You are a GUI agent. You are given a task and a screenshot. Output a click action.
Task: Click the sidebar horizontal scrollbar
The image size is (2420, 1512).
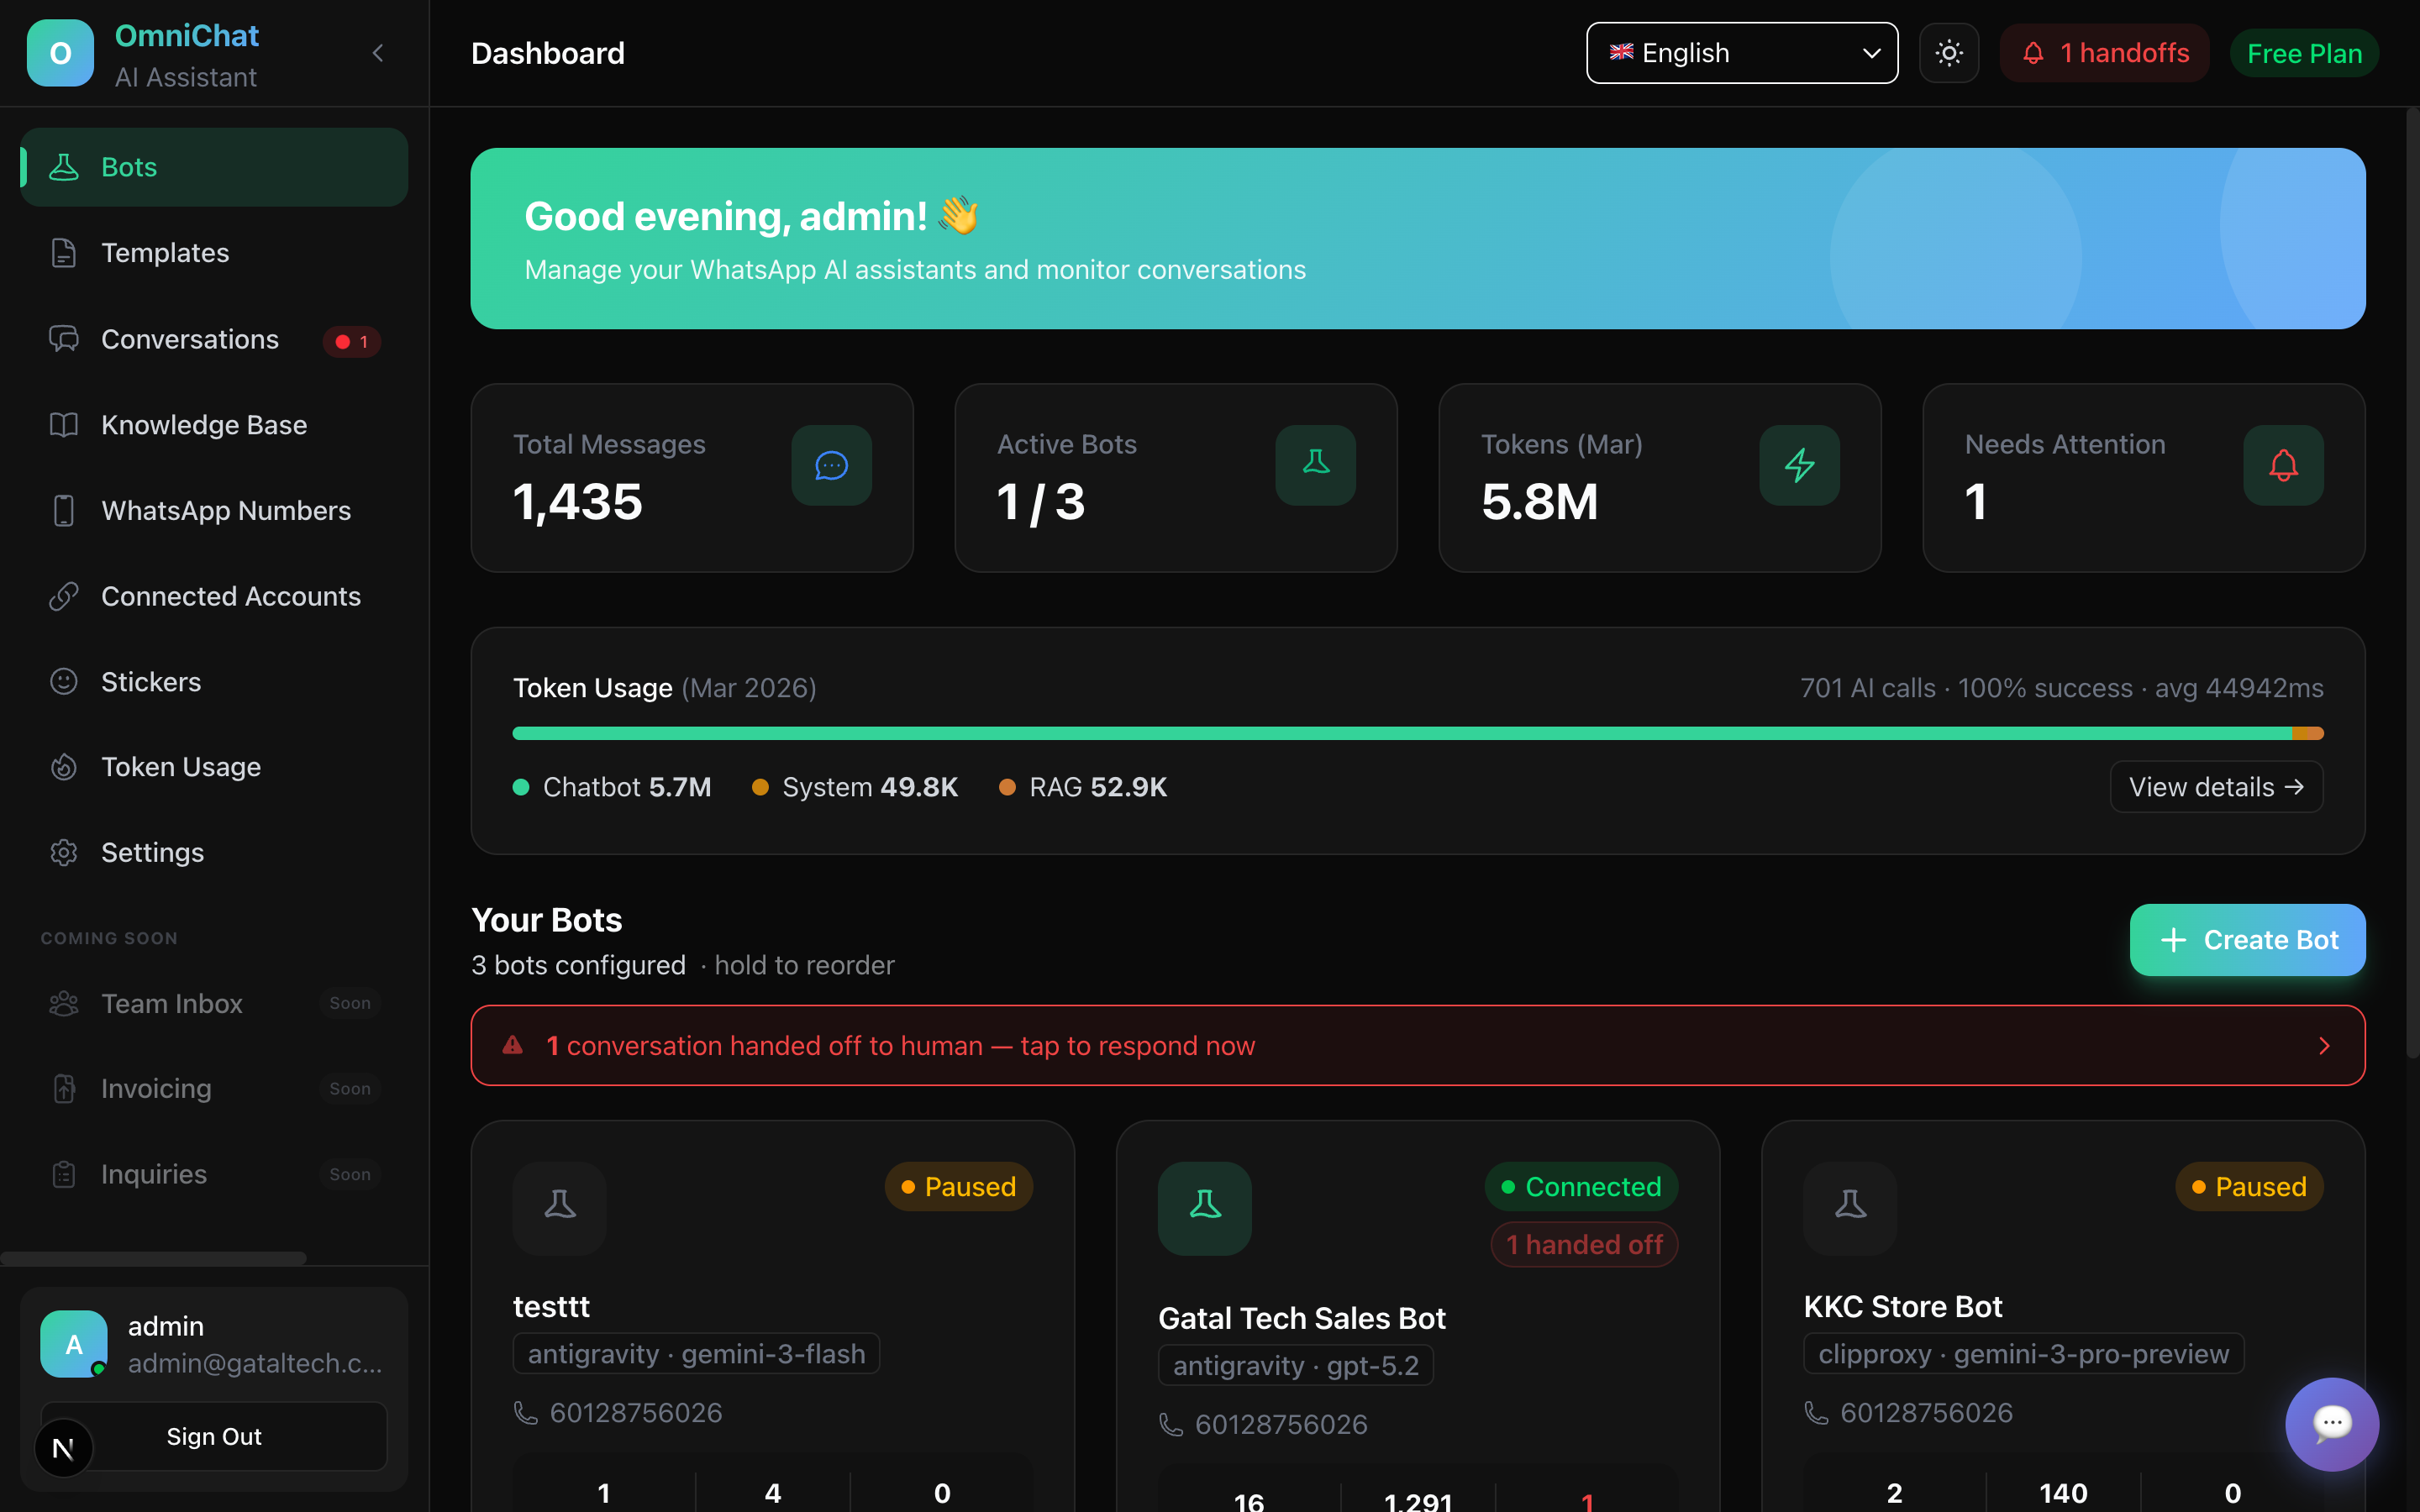pyautogui.click(x=153, y=1257)
